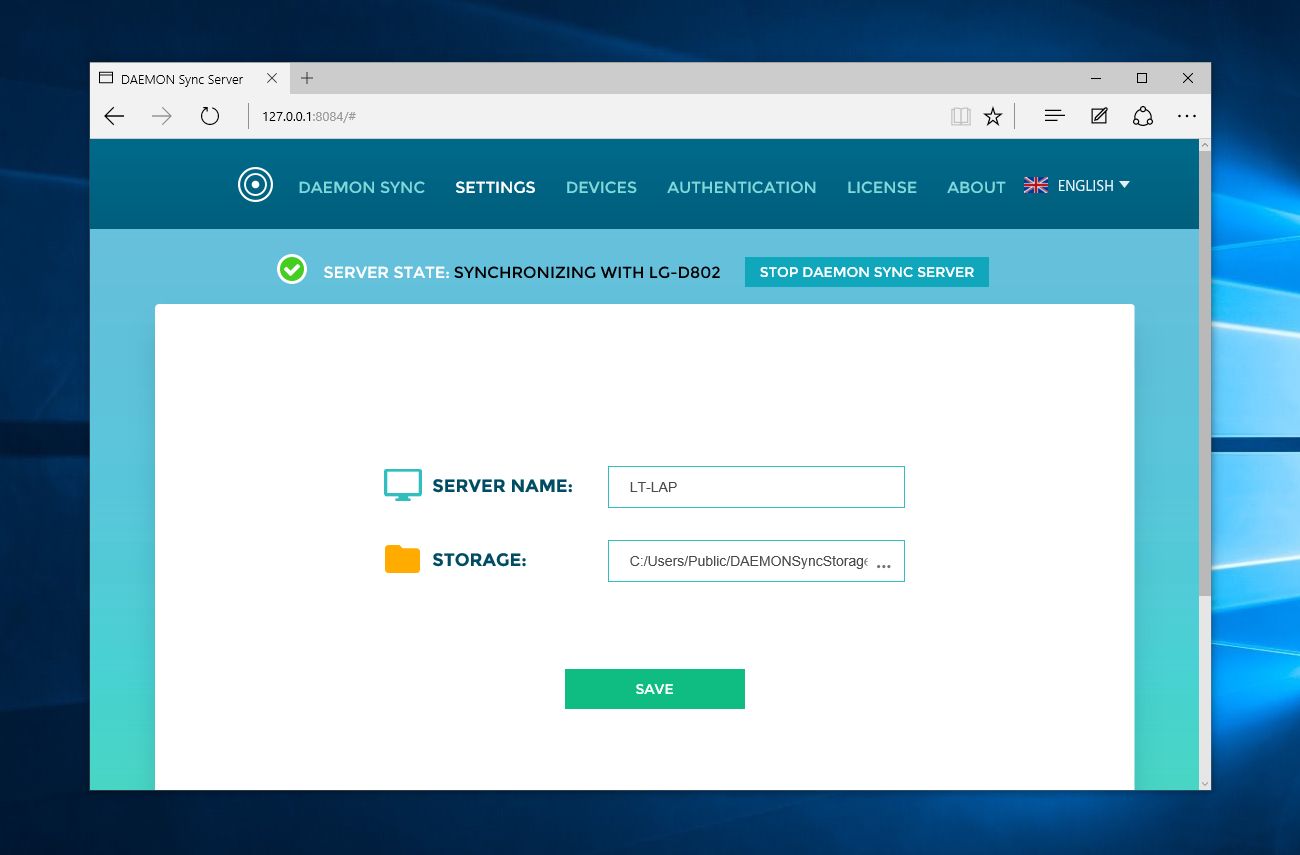The width and height of the screenshot is (1300, 855).
Task: Click the Share icon in Edge toolbar
Action: 1143,116
